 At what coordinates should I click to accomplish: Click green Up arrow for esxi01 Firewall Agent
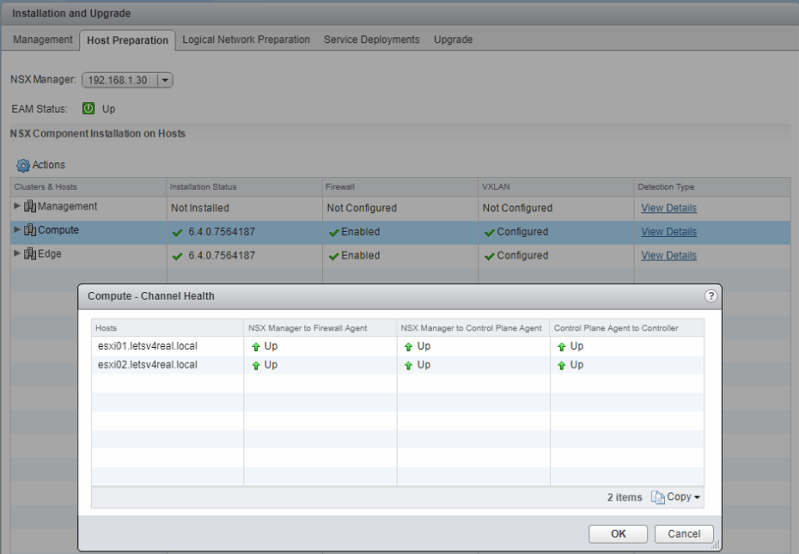click(256, 346)
